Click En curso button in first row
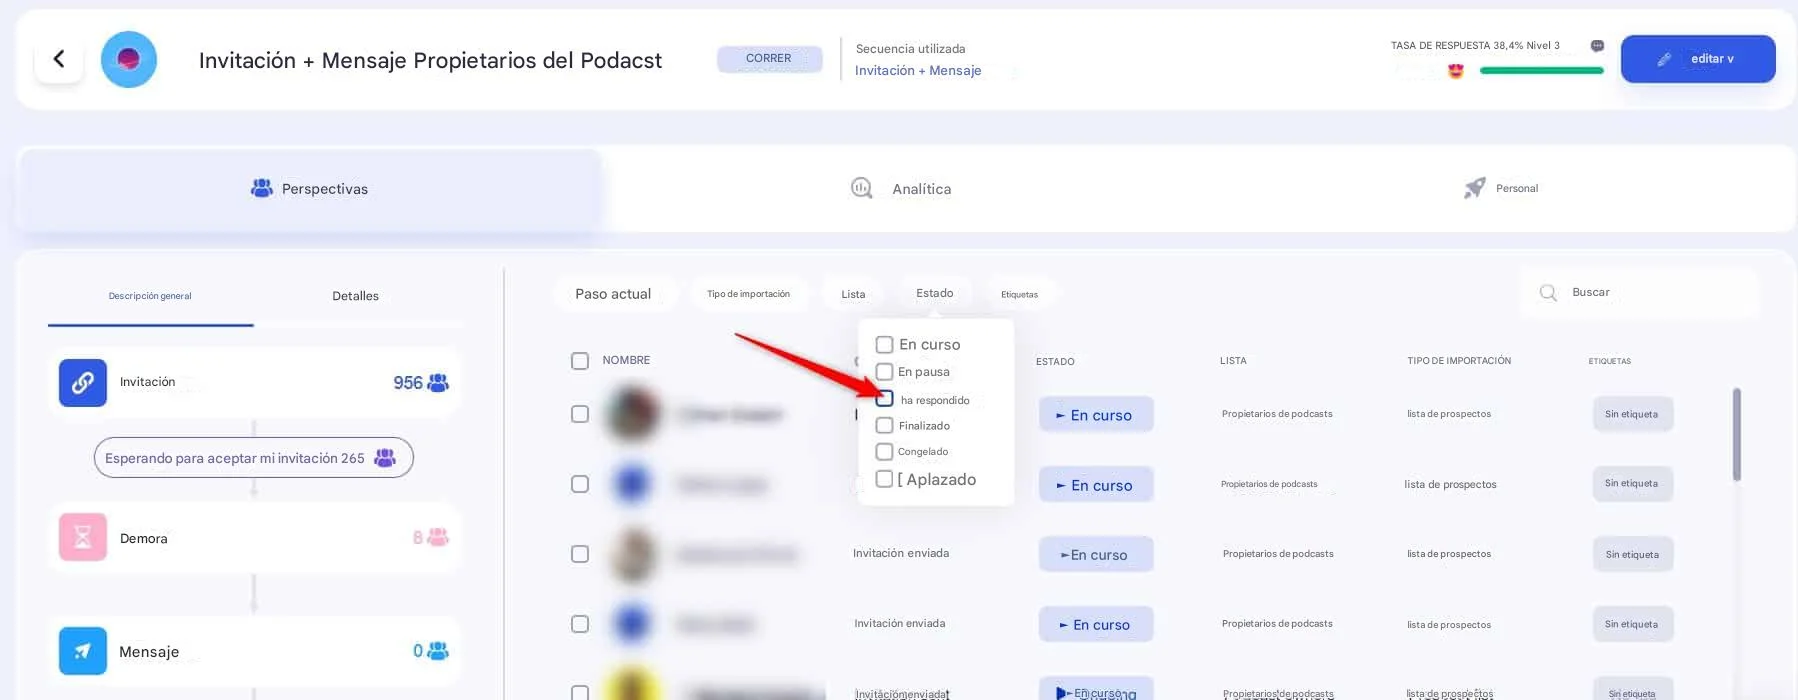The height and width of the screenshot is (700, 1798). [1096, 414]
